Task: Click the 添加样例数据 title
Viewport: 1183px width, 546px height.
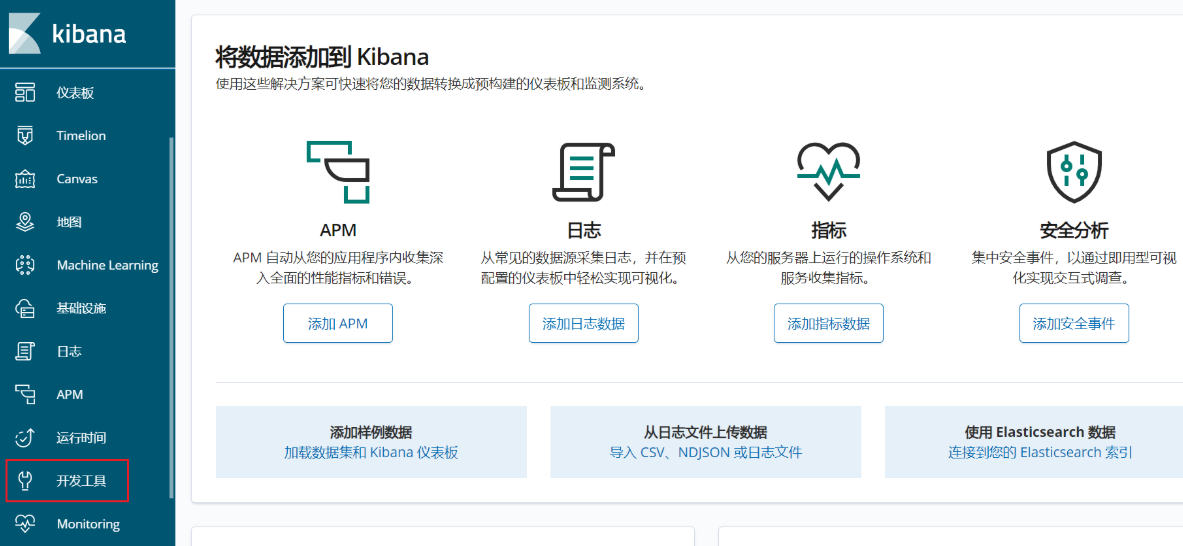Action: (x=371, y=432)
